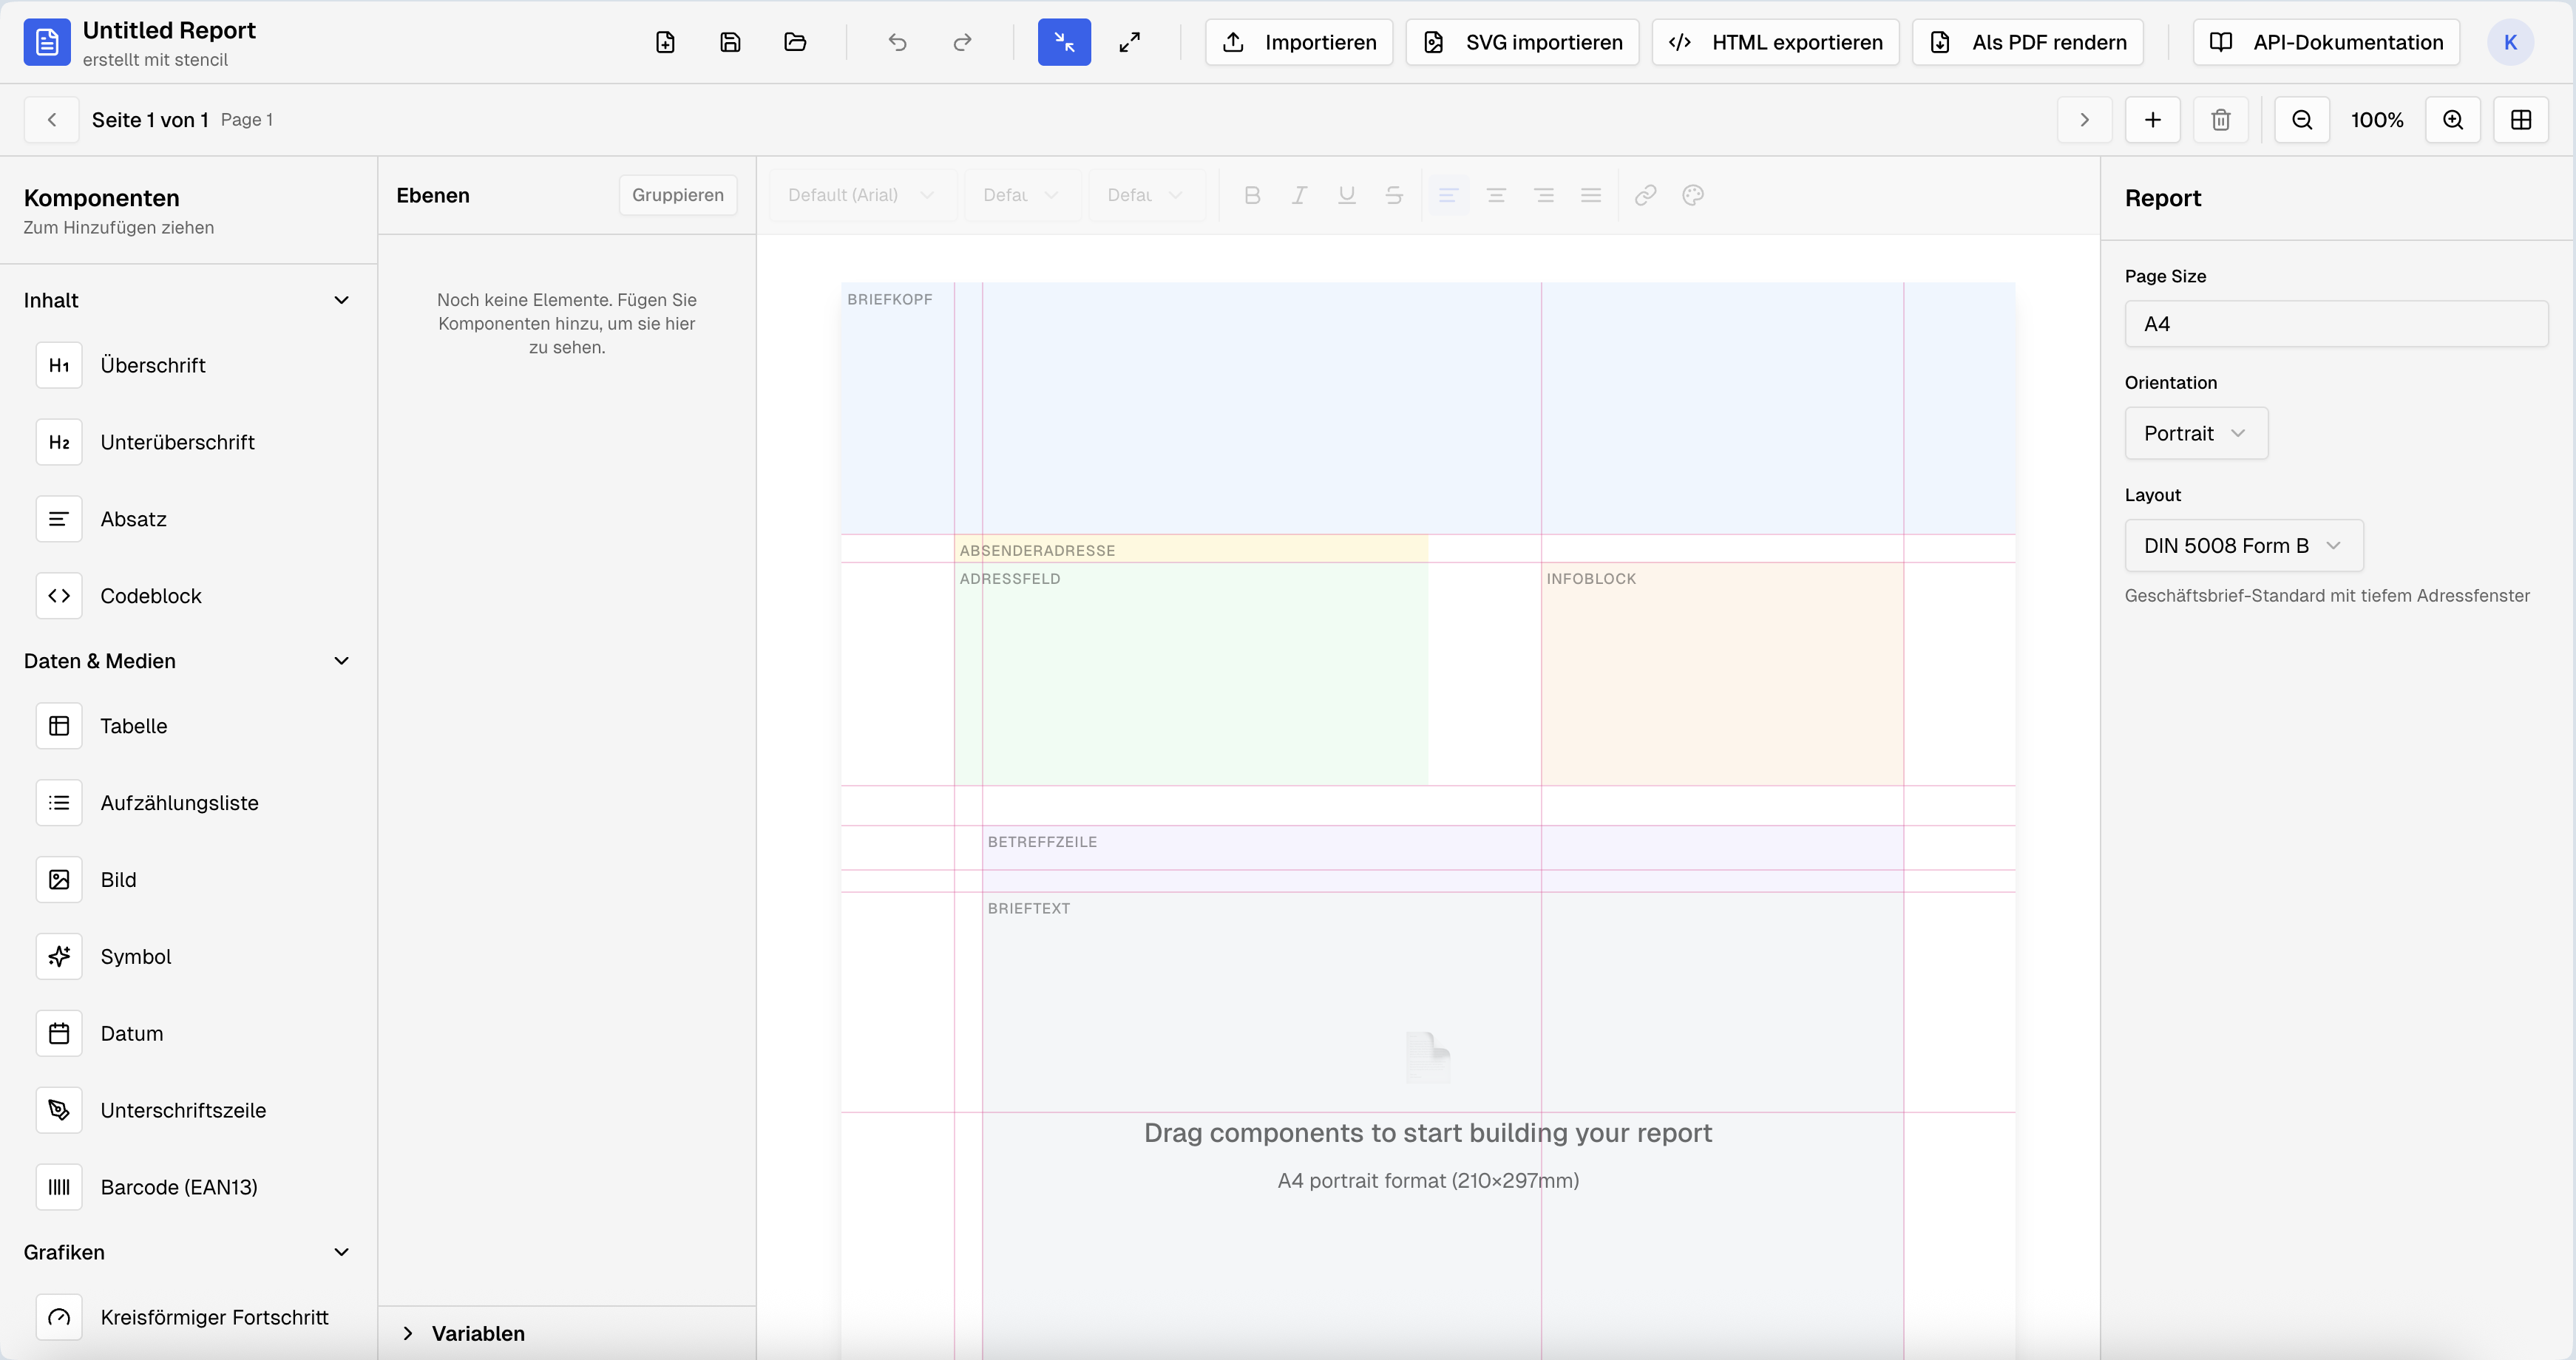
Task: Toggle the blue compact view button
Action: point(1064,42)
